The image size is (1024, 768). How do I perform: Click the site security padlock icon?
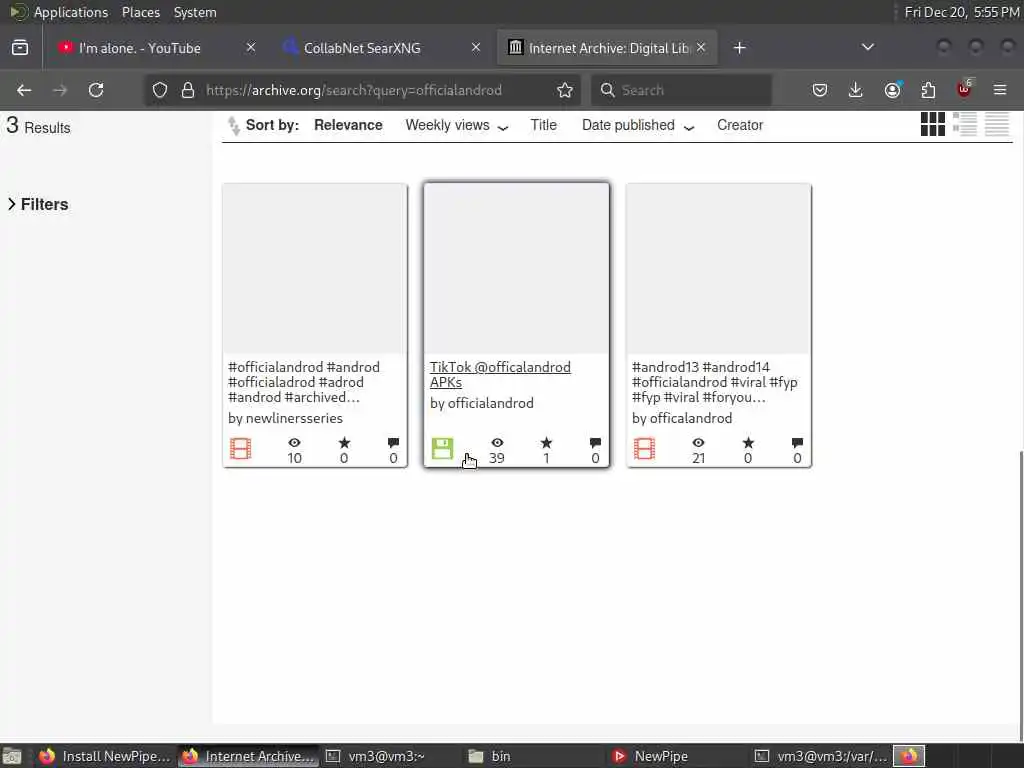(x=188, y=90)
